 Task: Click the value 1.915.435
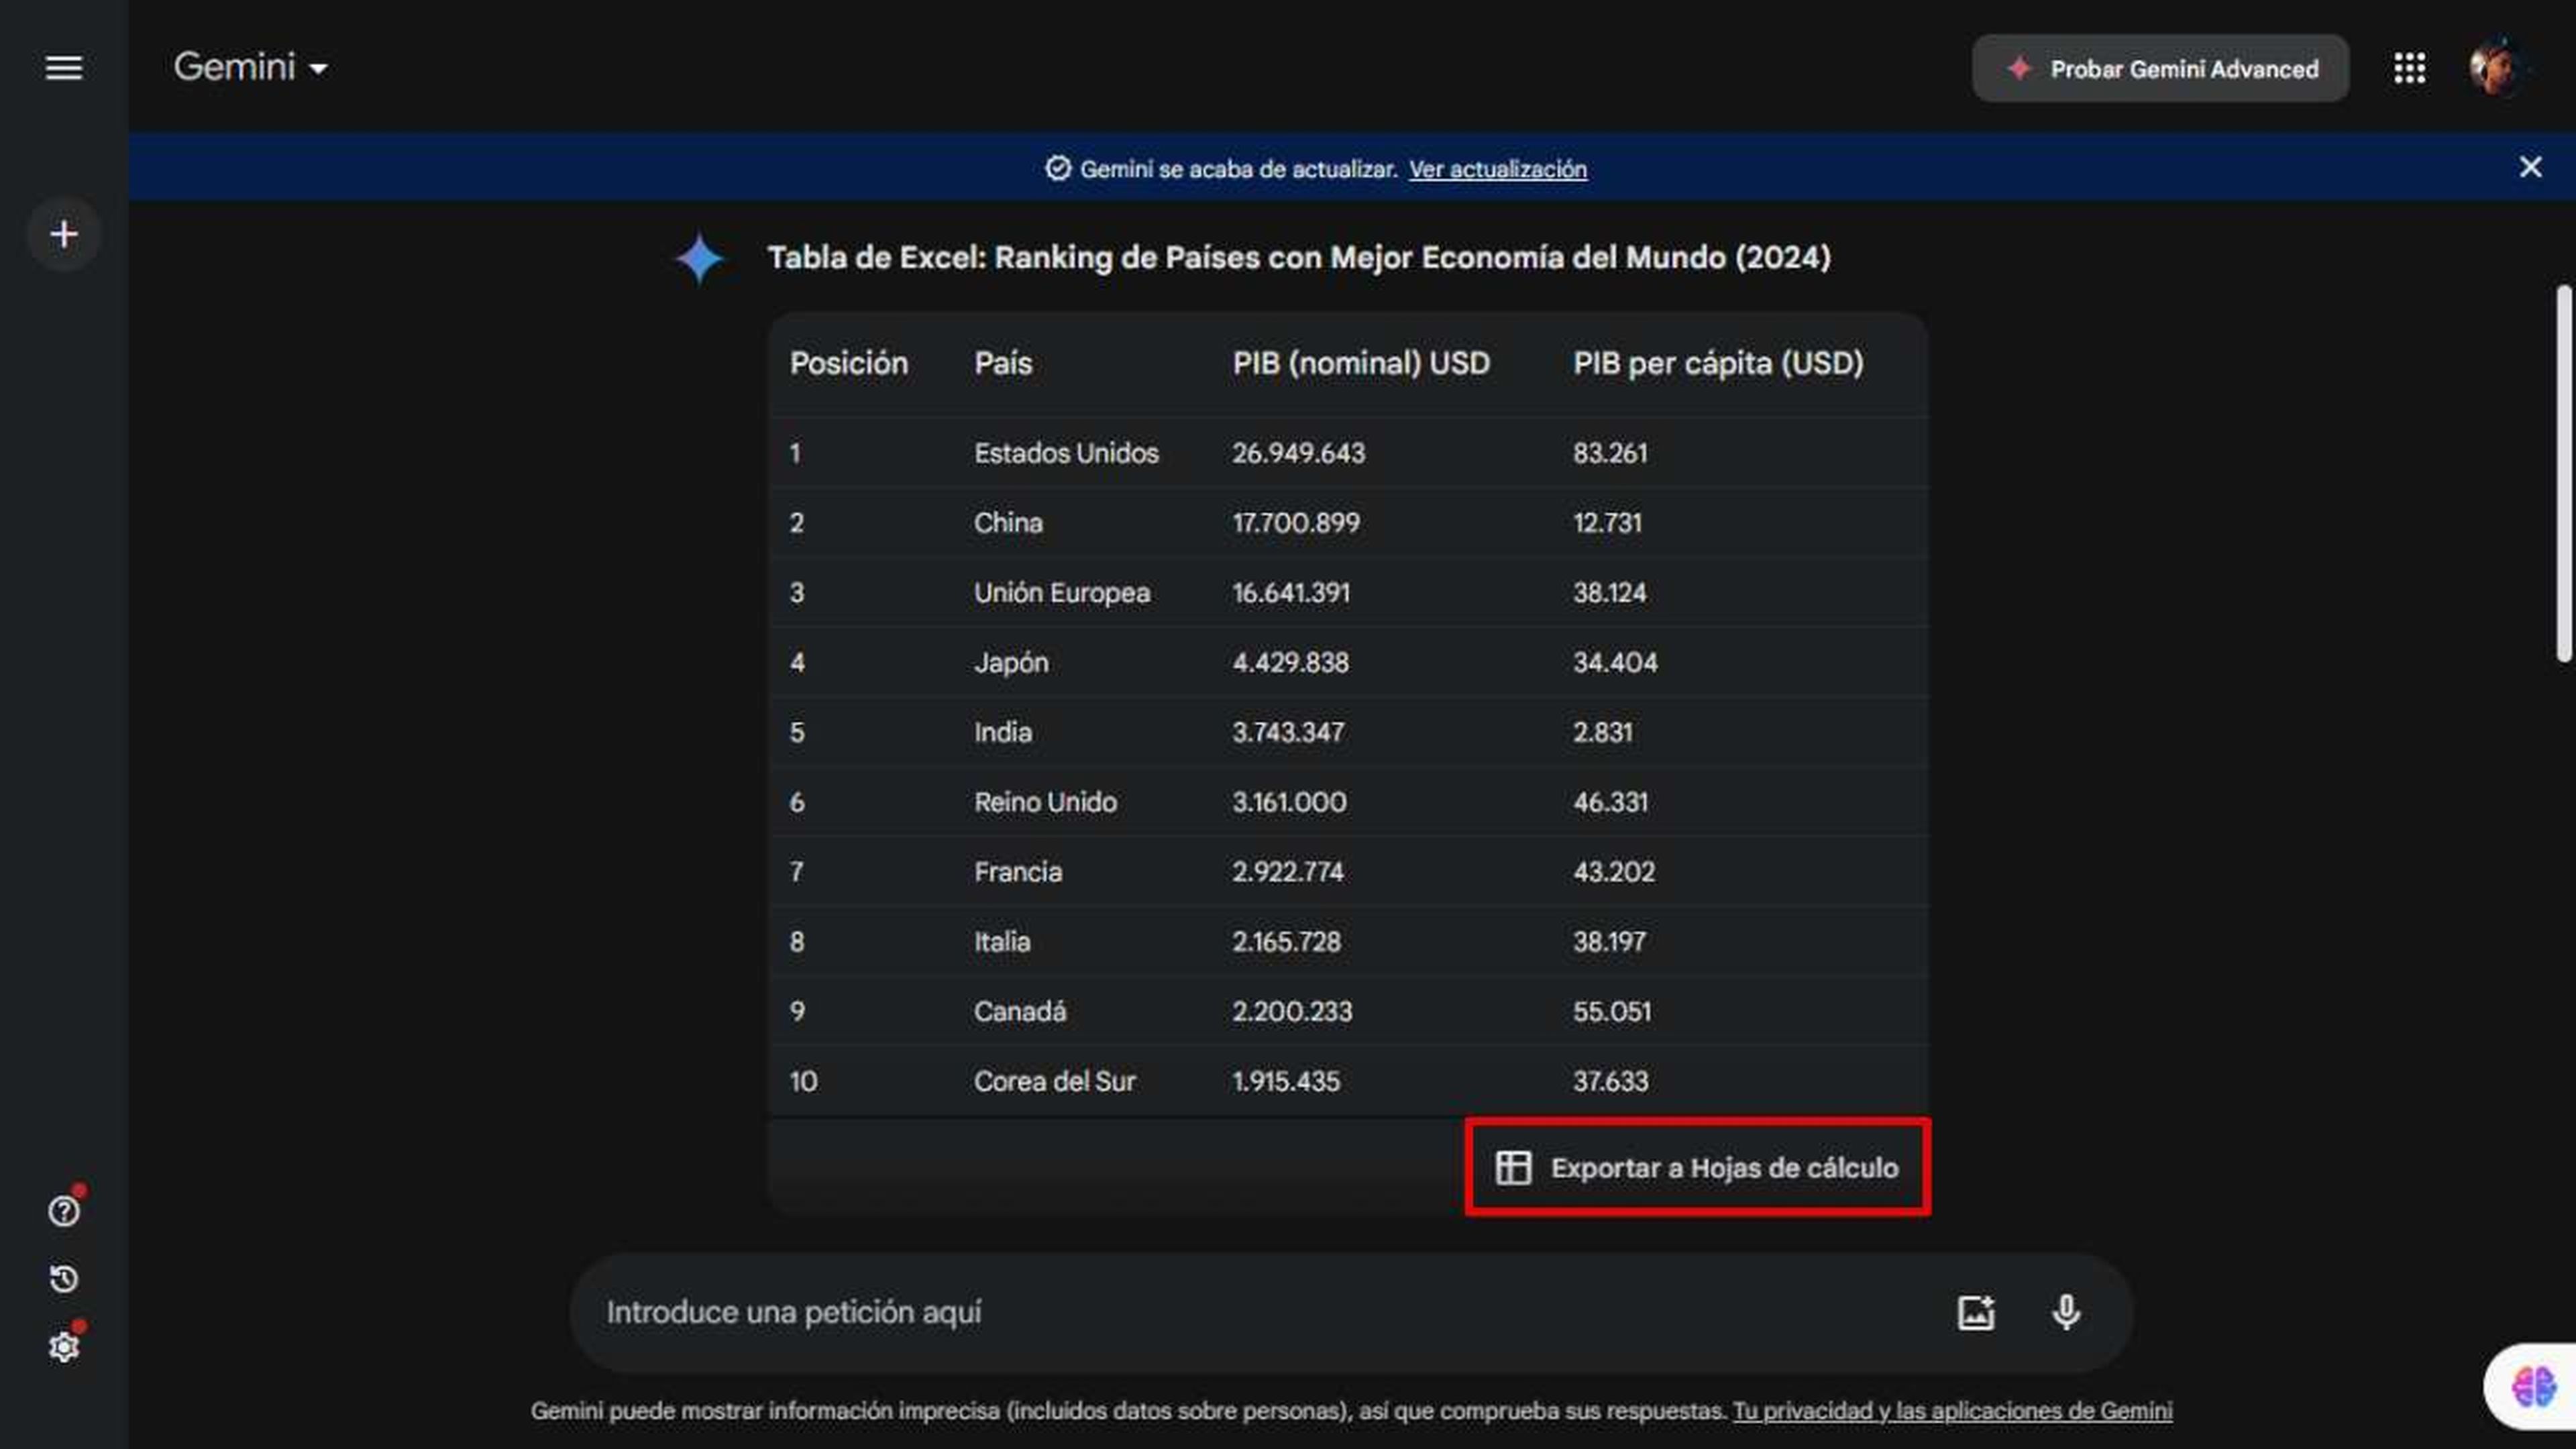pyautogui.click(x=1286, y=1081)
